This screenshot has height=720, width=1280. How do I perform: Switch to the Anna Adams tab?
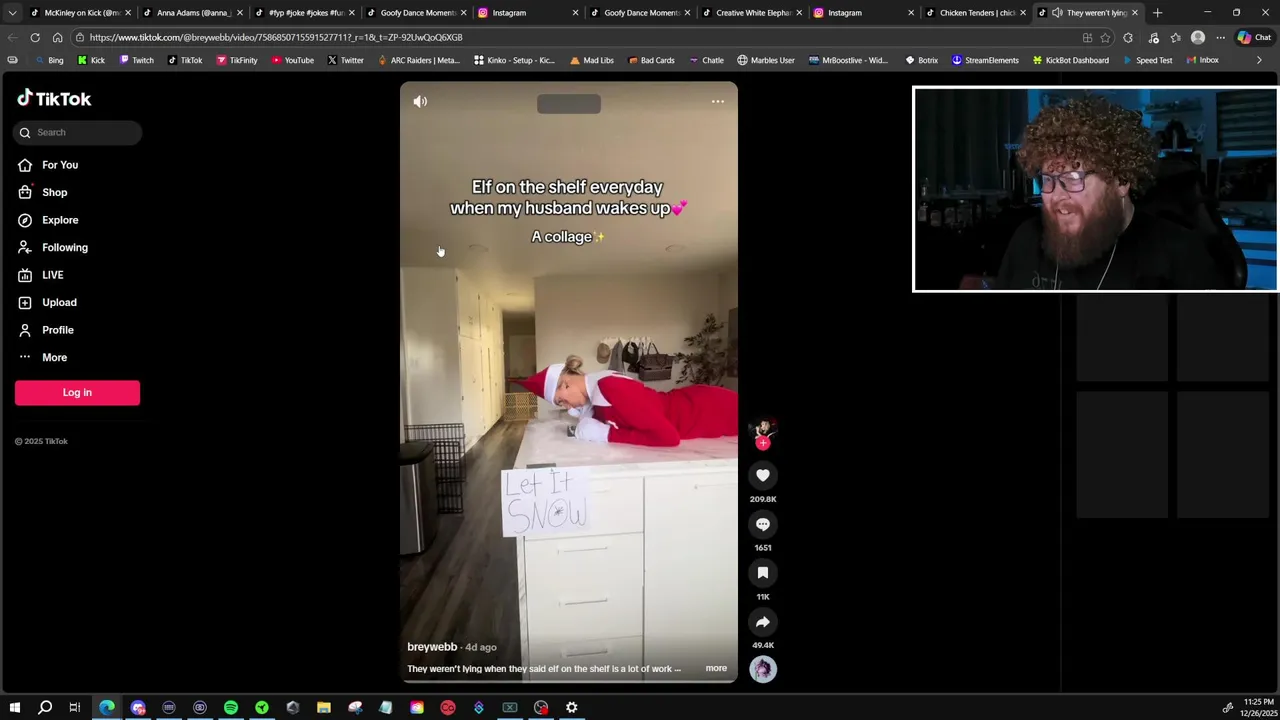192,13
